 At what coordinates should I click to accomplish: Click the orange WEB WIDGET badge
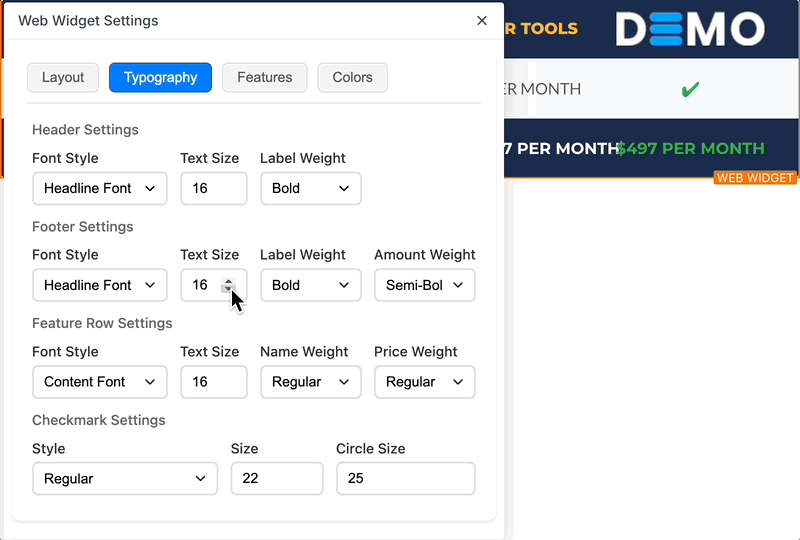[755, 178]
